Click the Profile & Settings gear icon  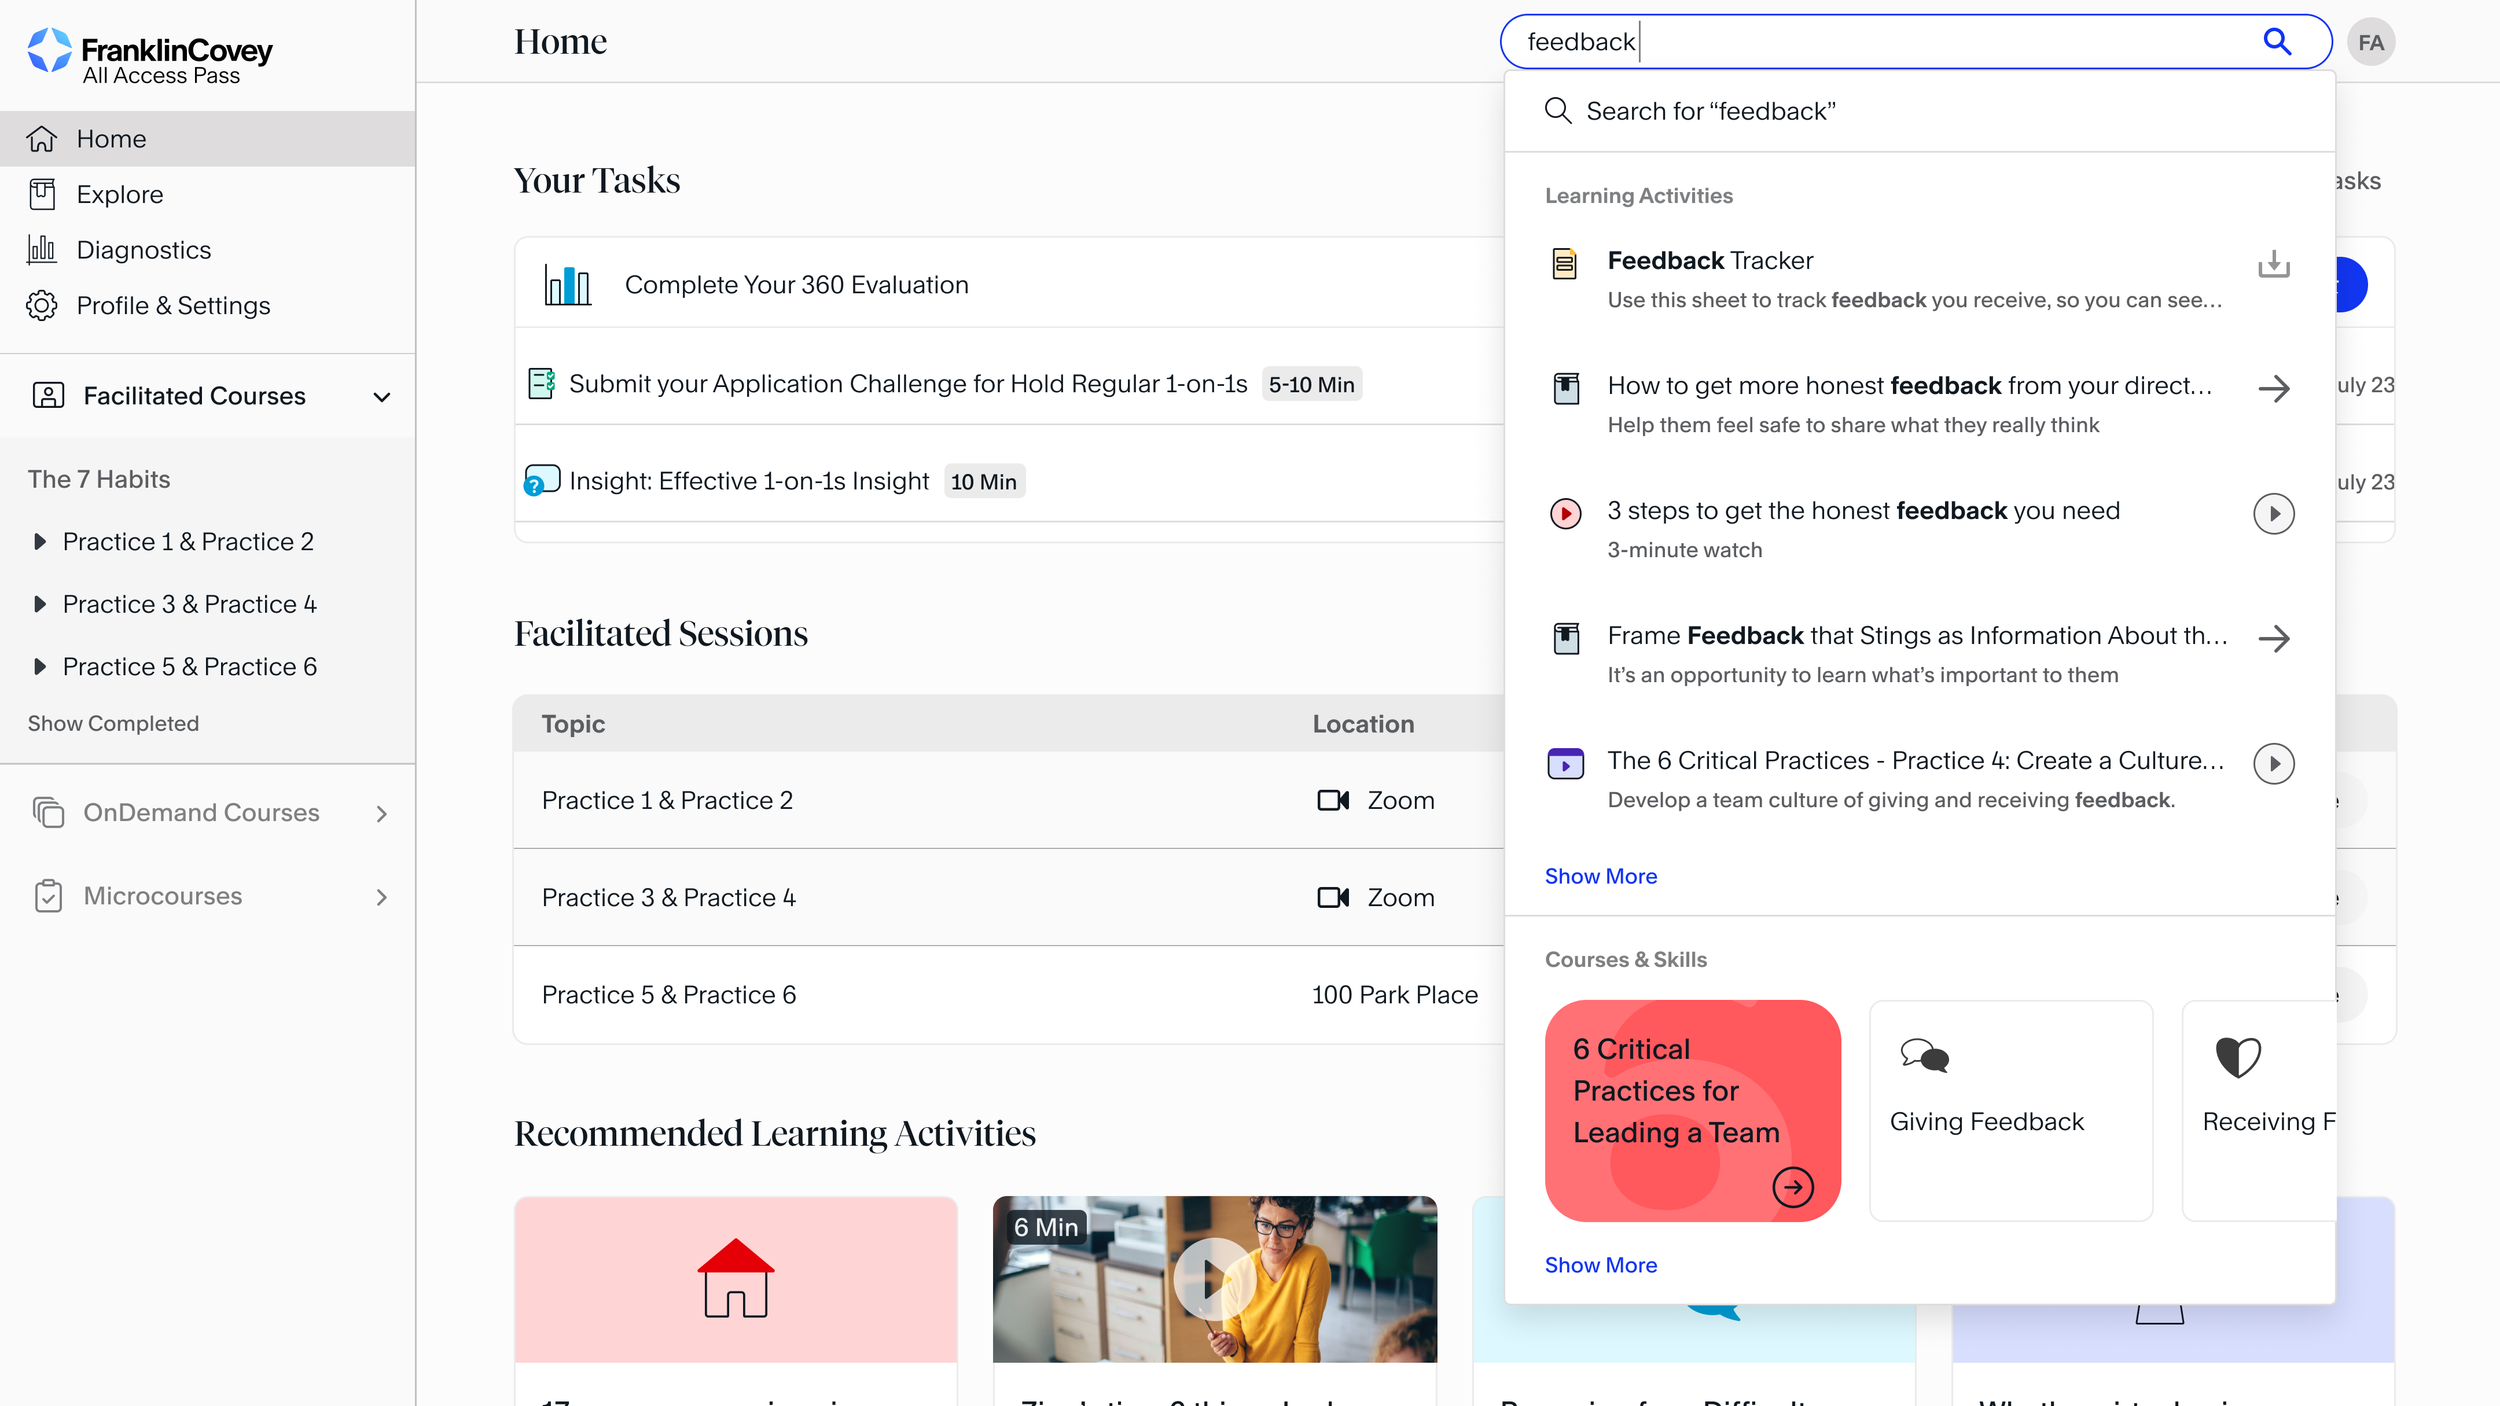(42, 305)
